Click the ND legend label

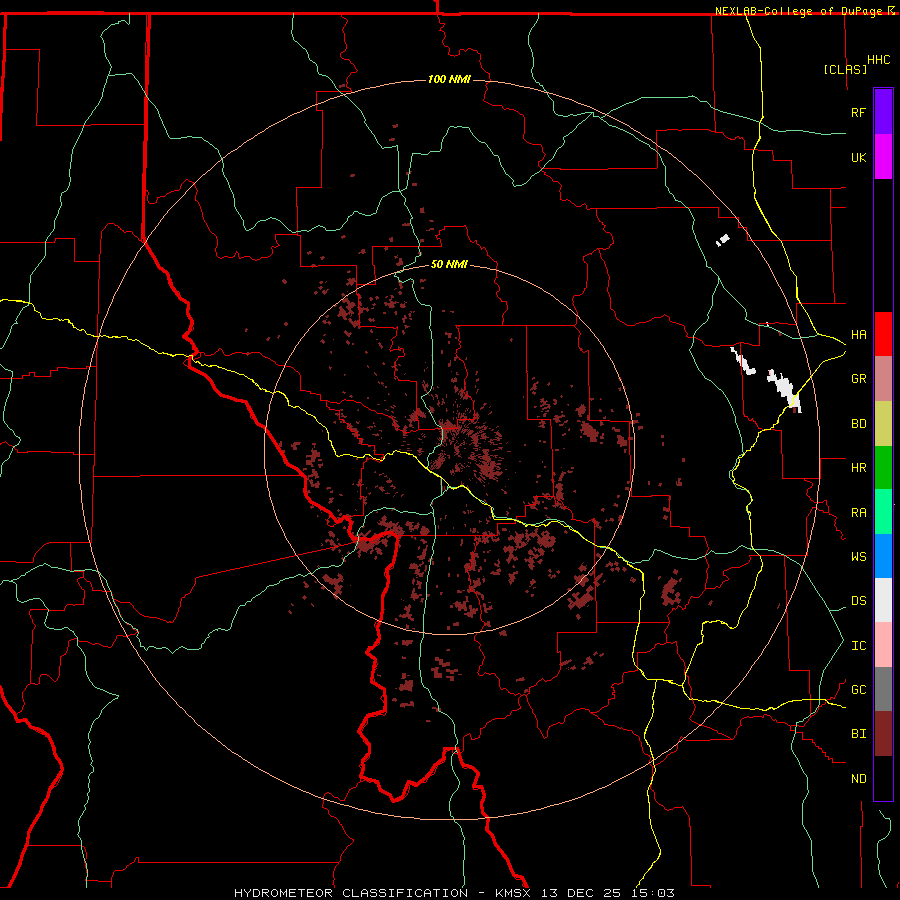tap(858, 779)
